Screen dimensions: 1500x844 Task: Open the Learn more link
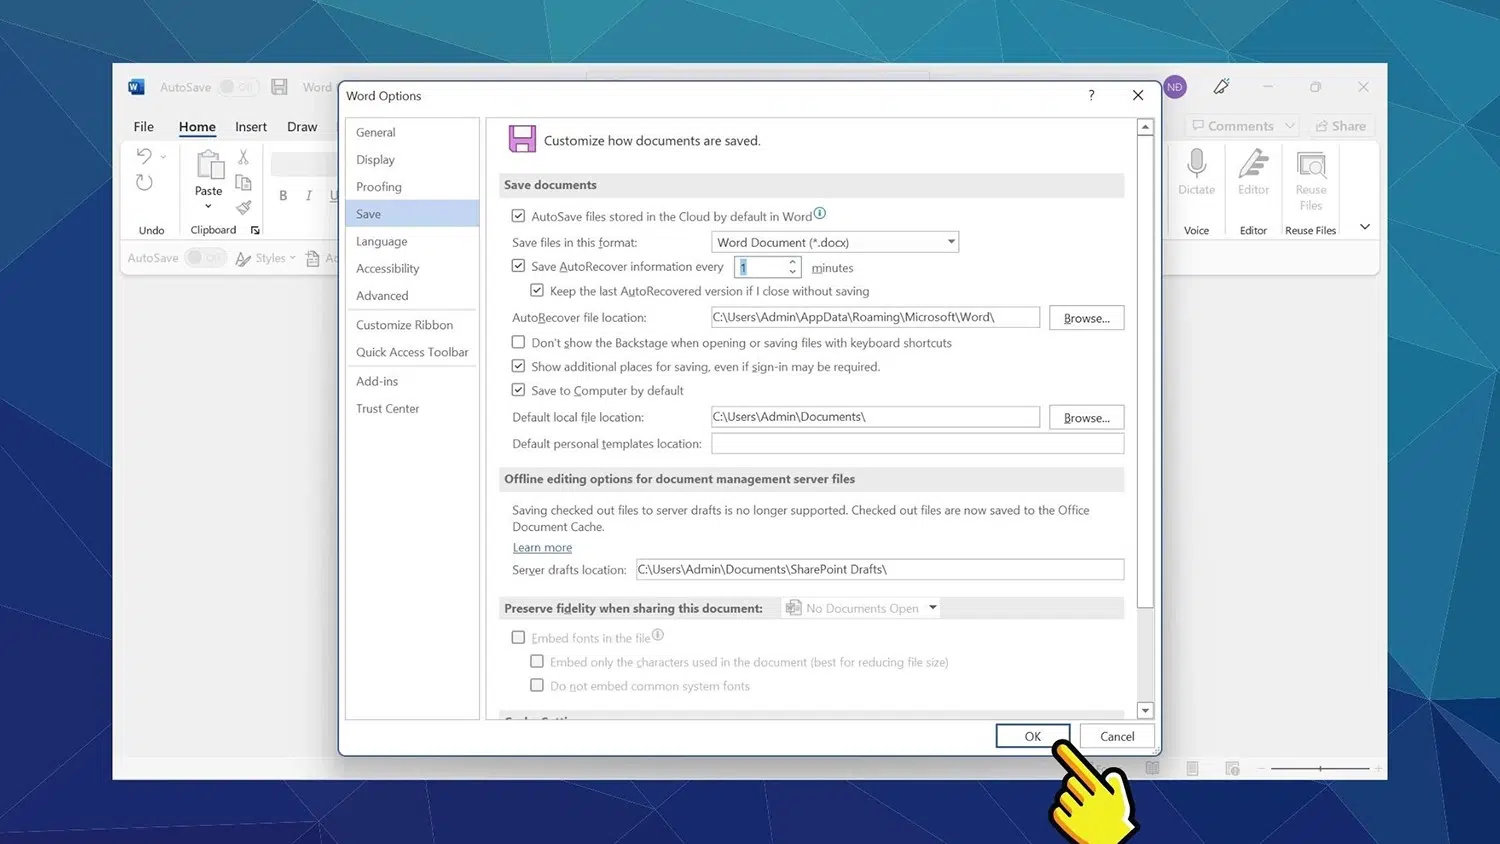pyautogui.click(x=542, y=548)
